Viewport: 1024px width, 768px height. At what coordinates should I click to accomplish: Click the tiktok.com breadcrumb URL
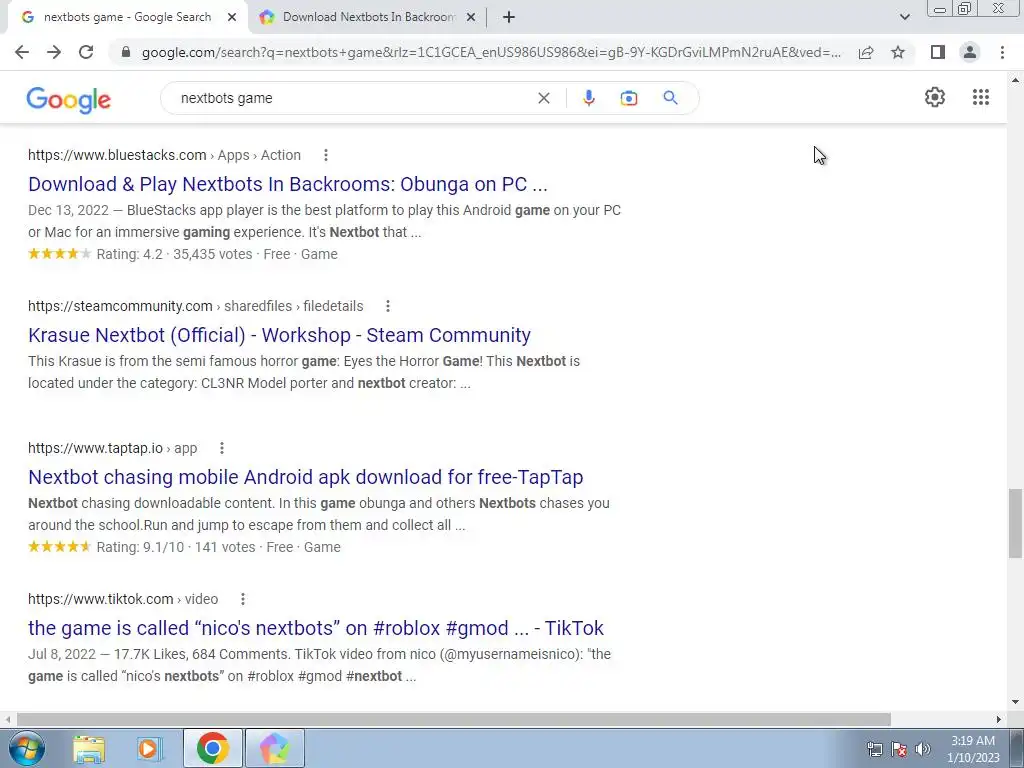pyautogui.click(x=123, y=600)
